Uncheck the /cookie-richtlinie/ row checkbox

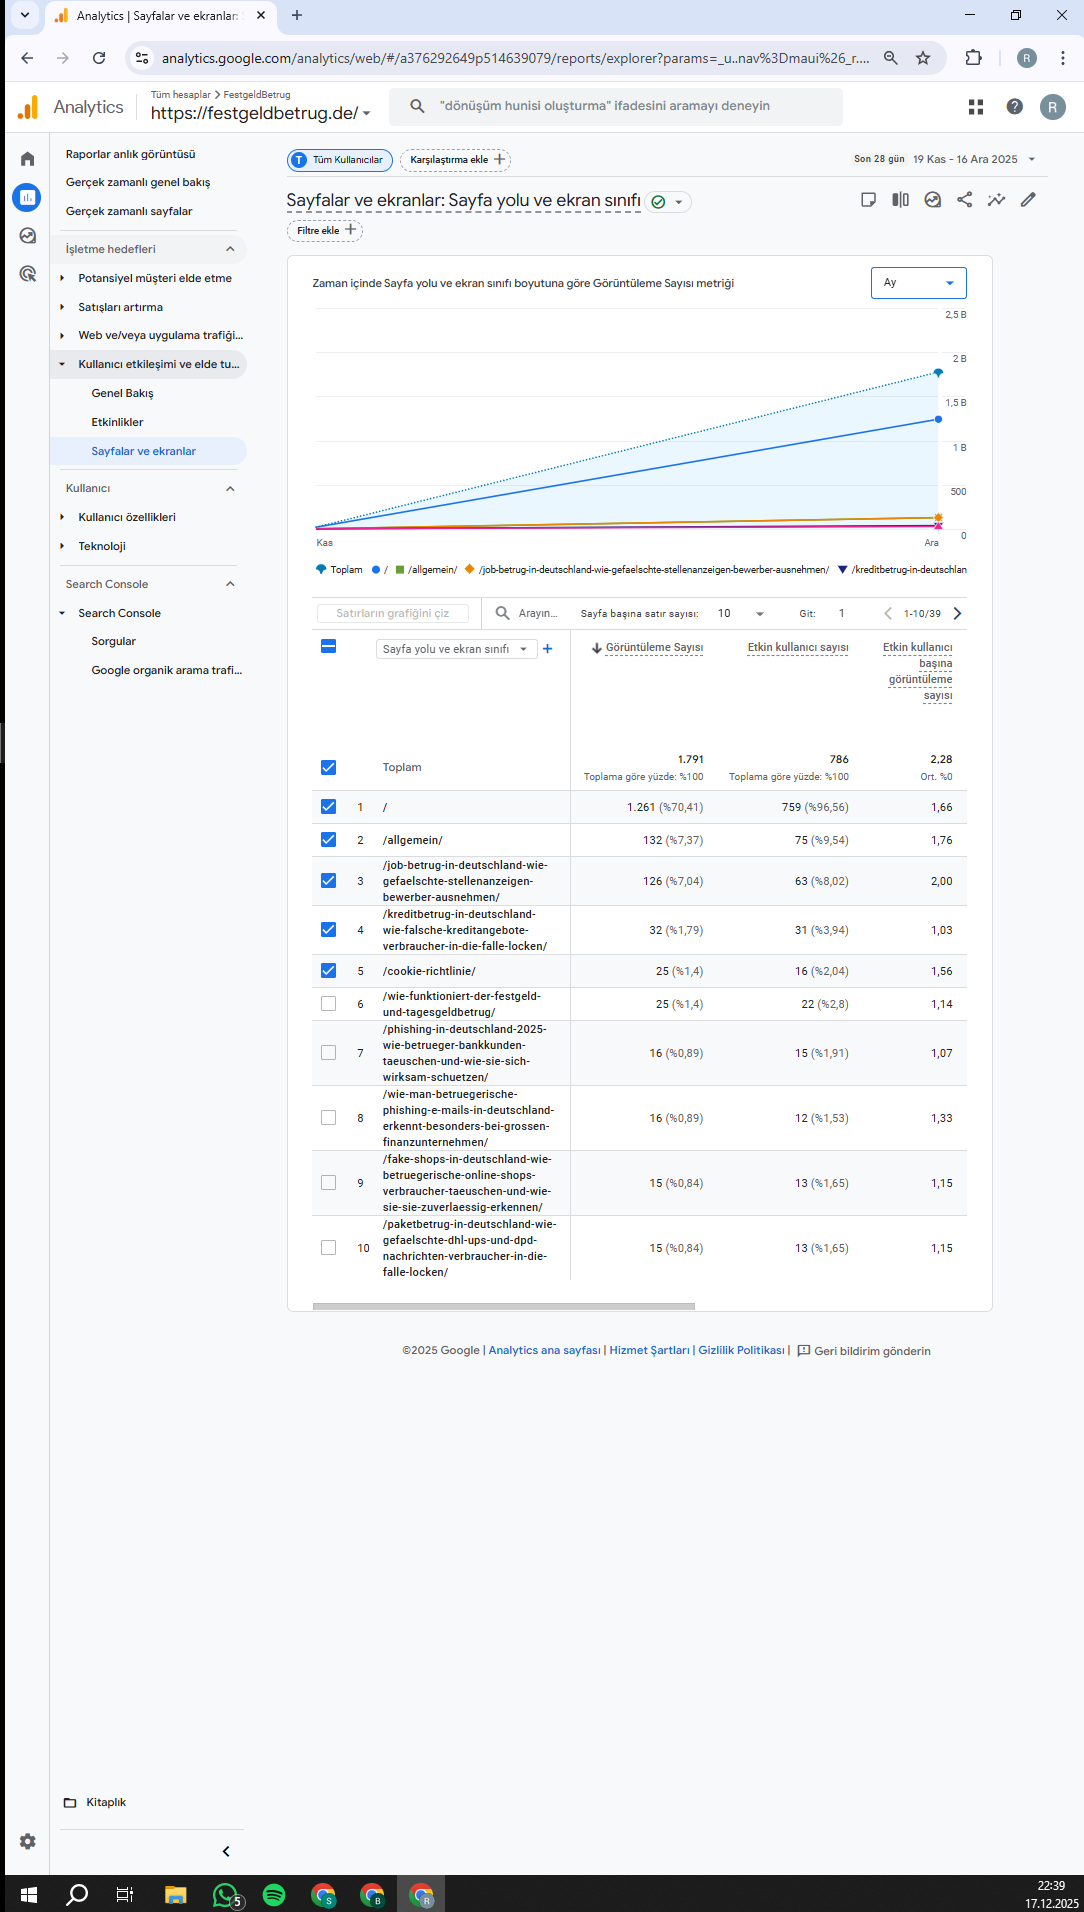328,971
